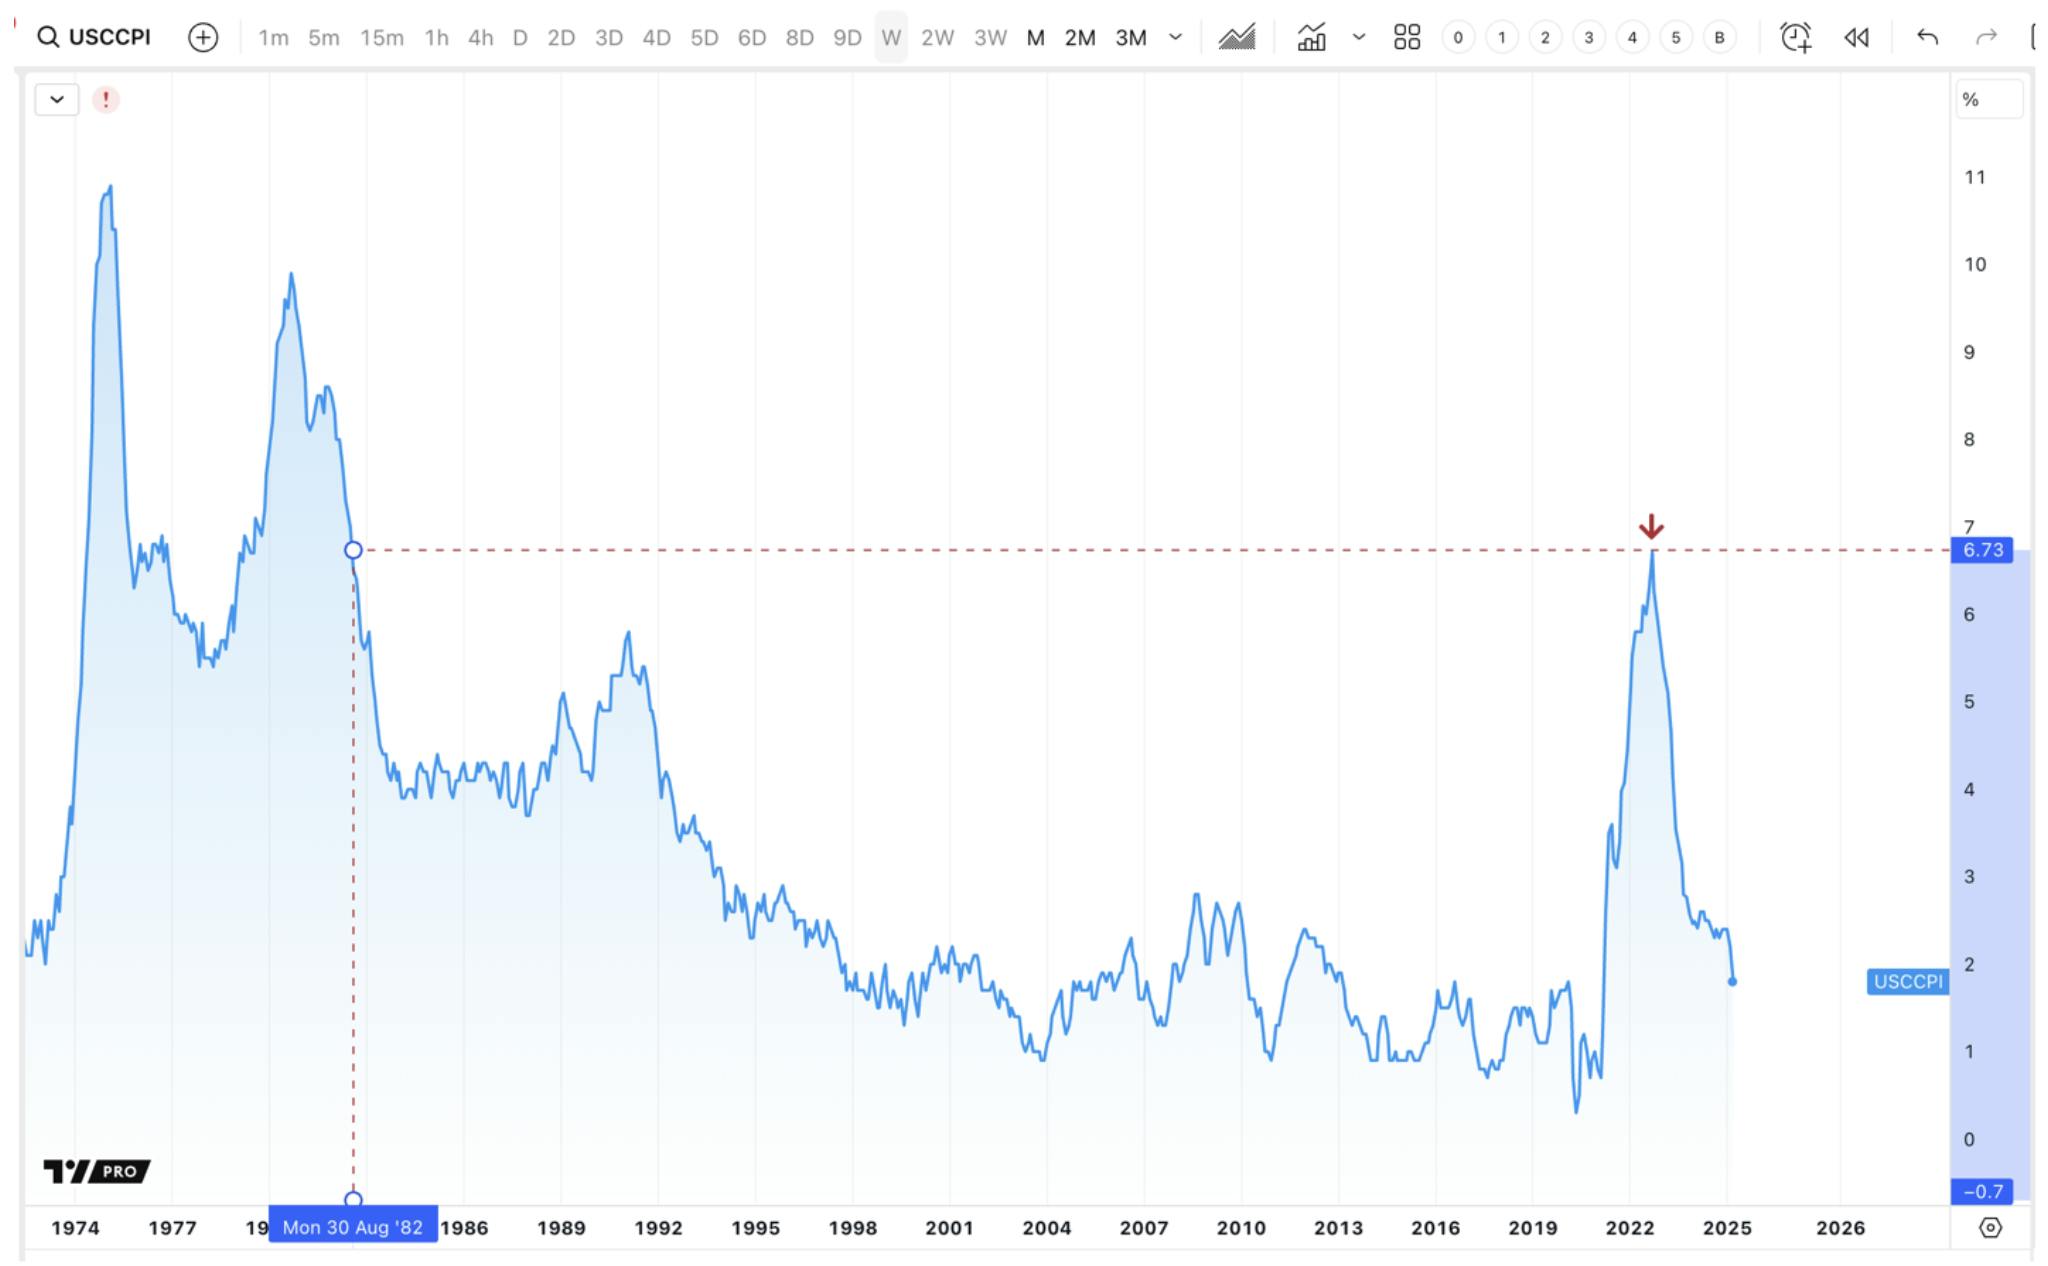Open the area chart style icon
The width and height of the screenshot is (2048, 1266).
point(1237,37)
